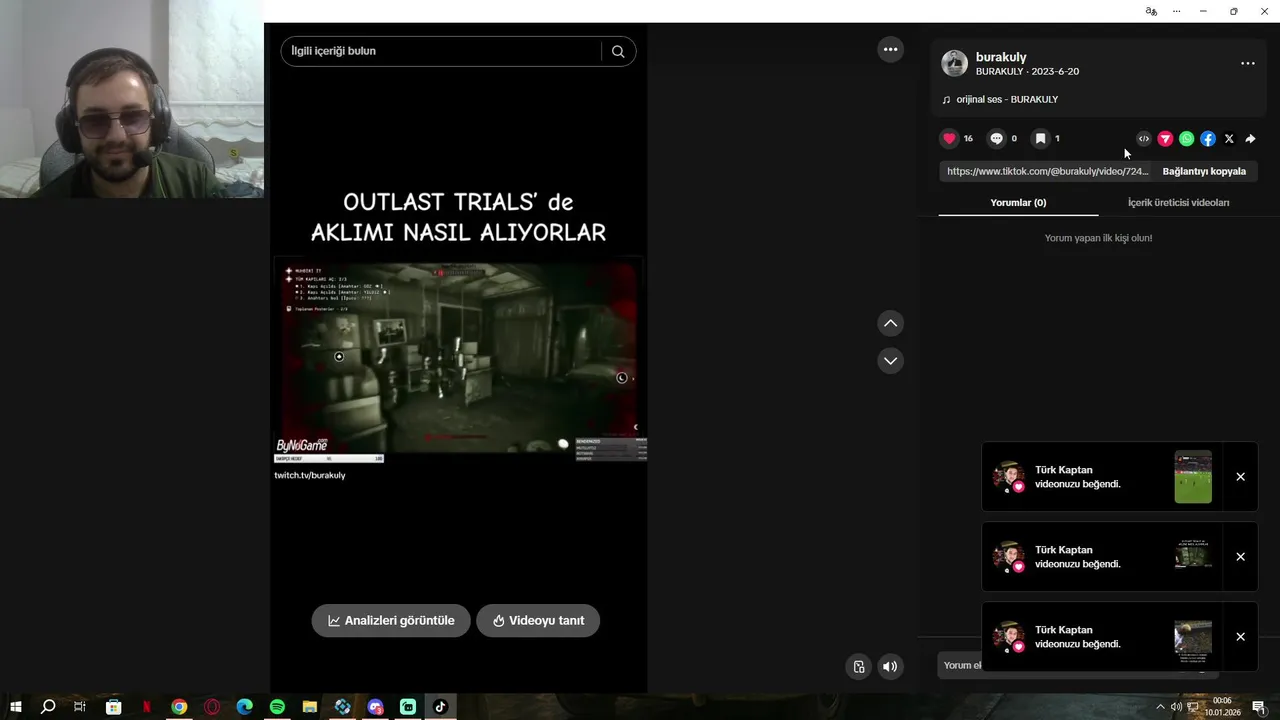Share the video on X

pos(1229,139)
